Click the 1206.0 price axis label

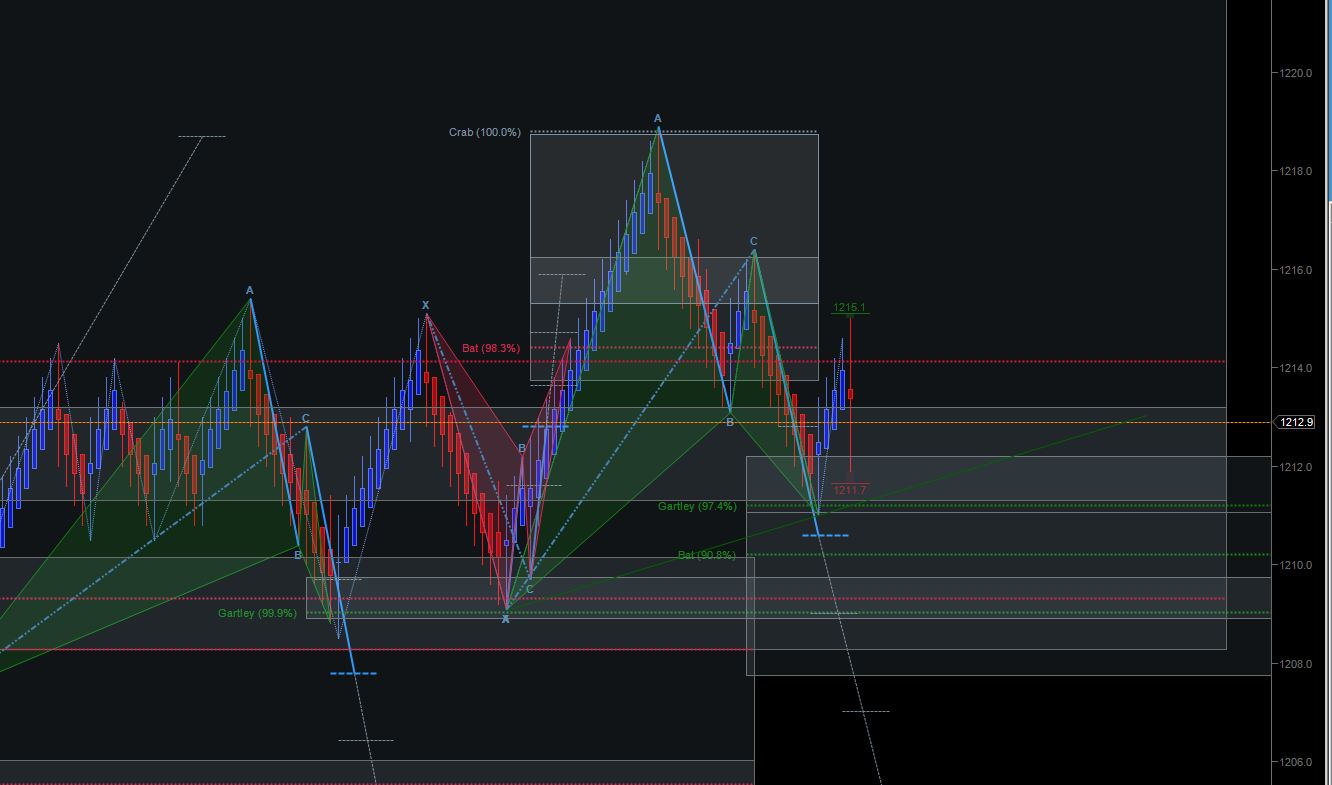(1297, 762)
